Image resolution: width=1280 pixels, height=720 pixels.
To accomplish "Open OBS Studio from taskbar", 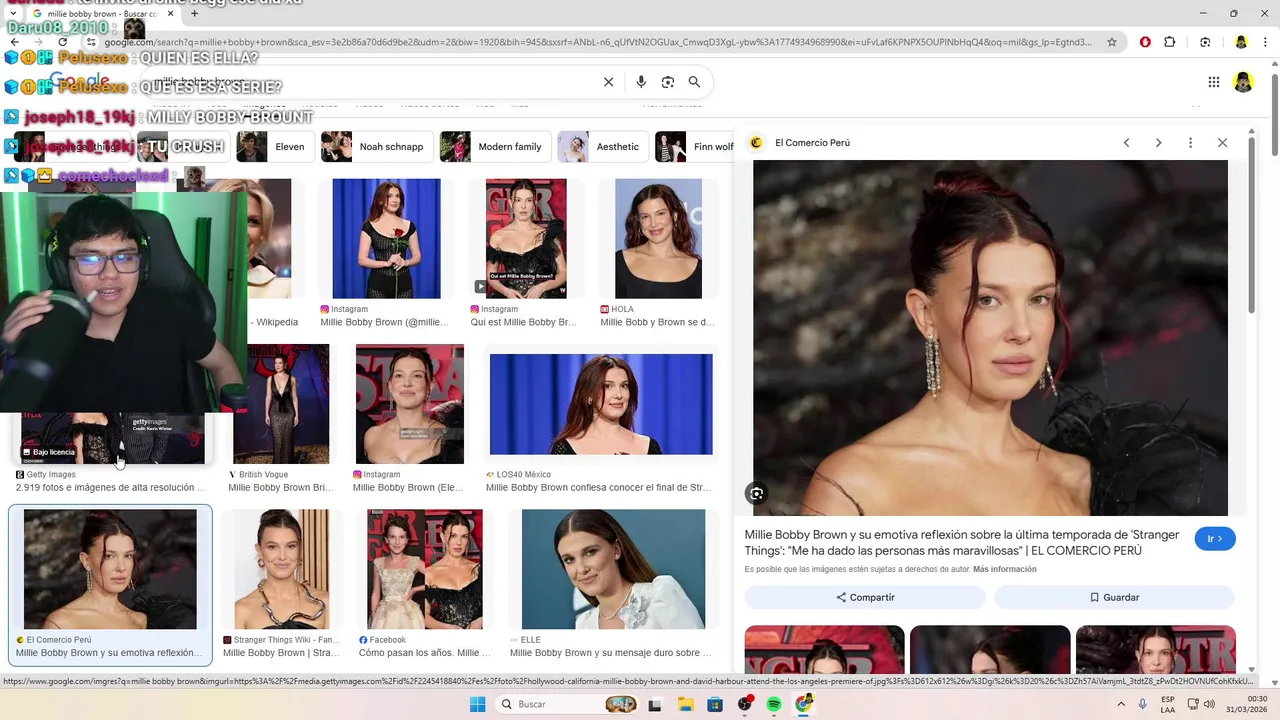I will 745,704.
